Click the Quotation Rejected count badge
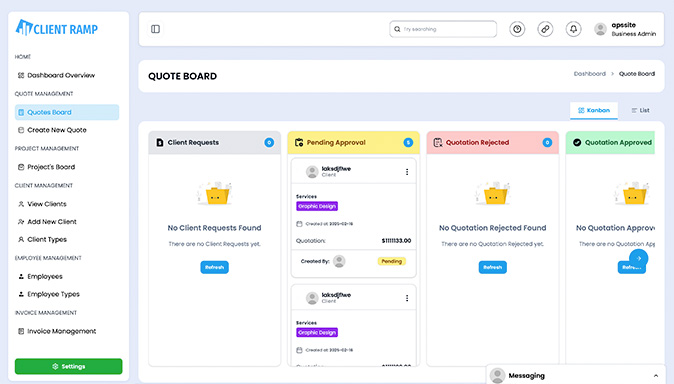Image resolution: width=674 pixels, height=384 pixels. (547, 142)
